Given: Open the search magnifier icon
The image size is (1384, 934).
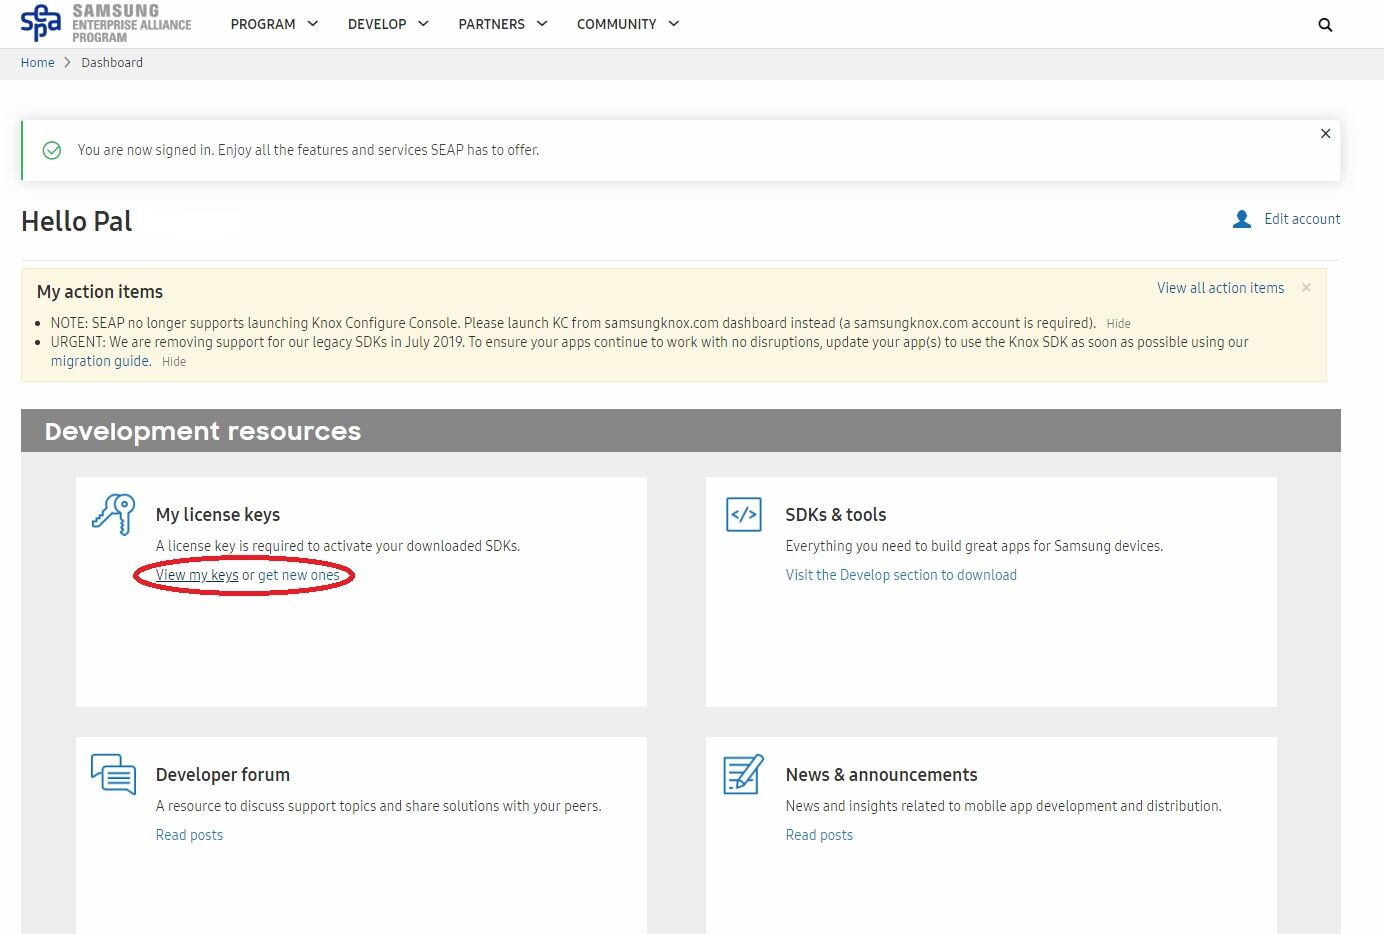Looking at the screenshot, I should point(1325,25).
